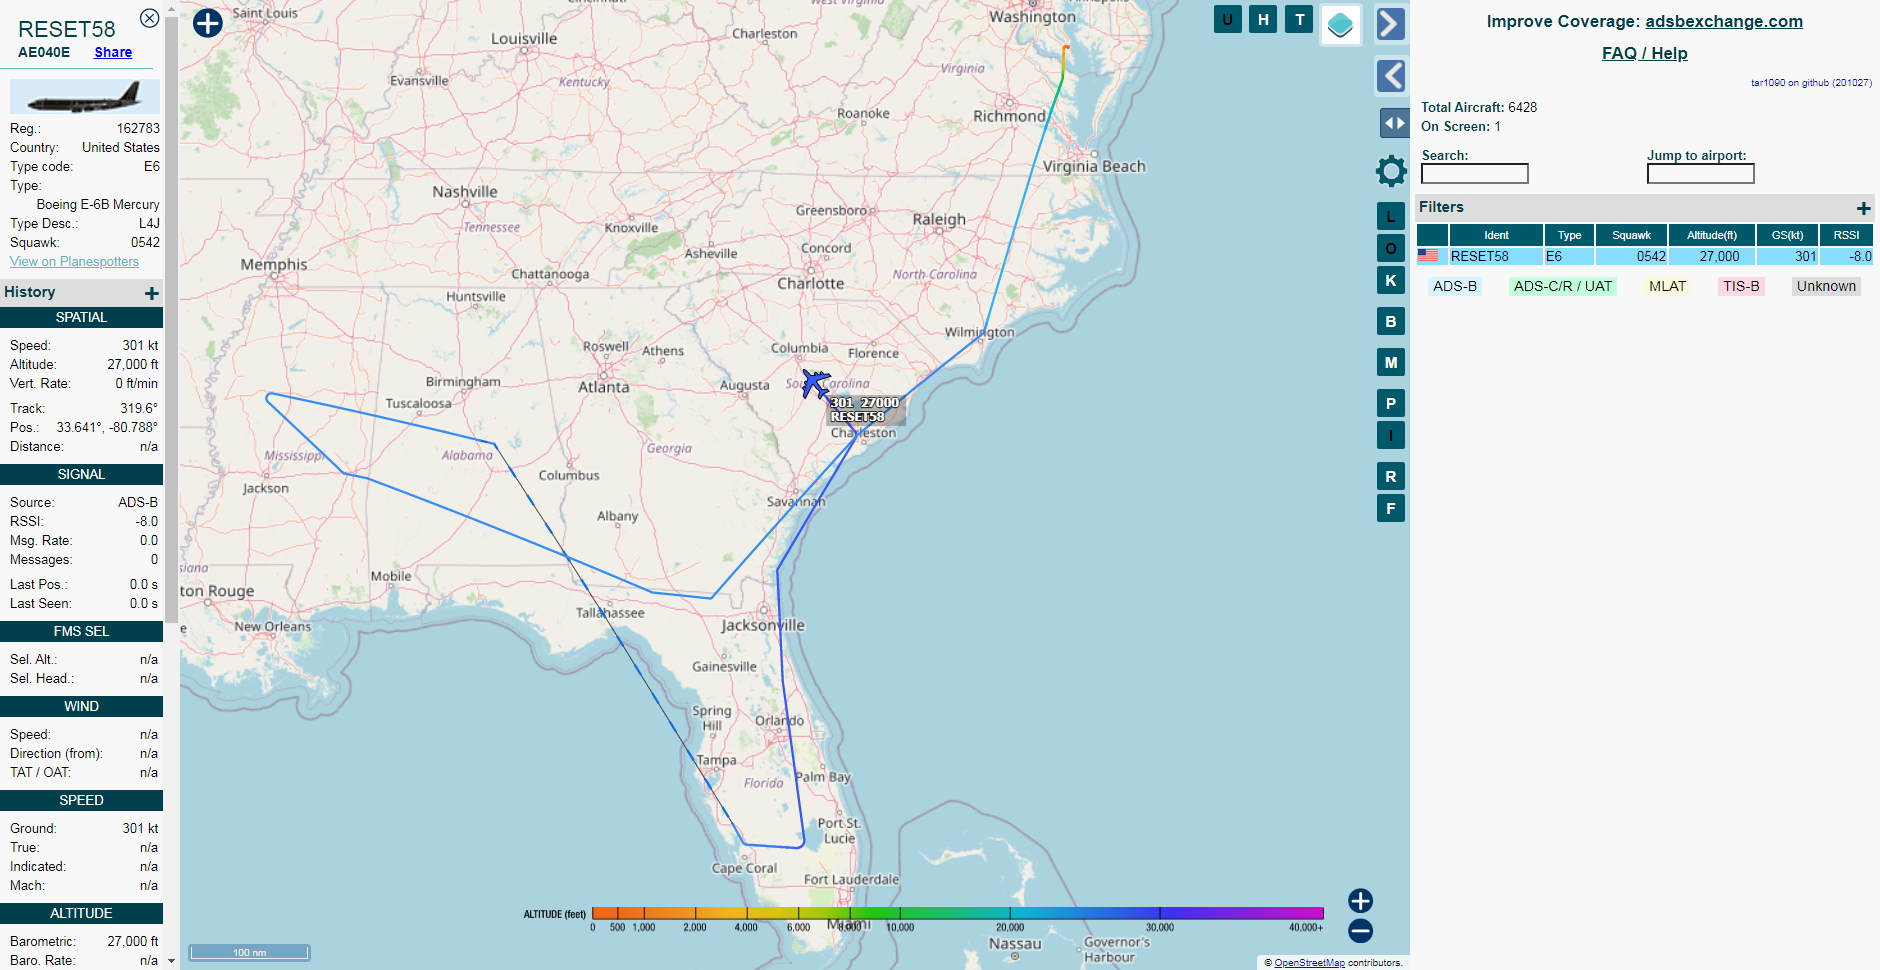Sort table by GS(kt) column
This screenshot has height=970, width=1880.
[1787, 235]
